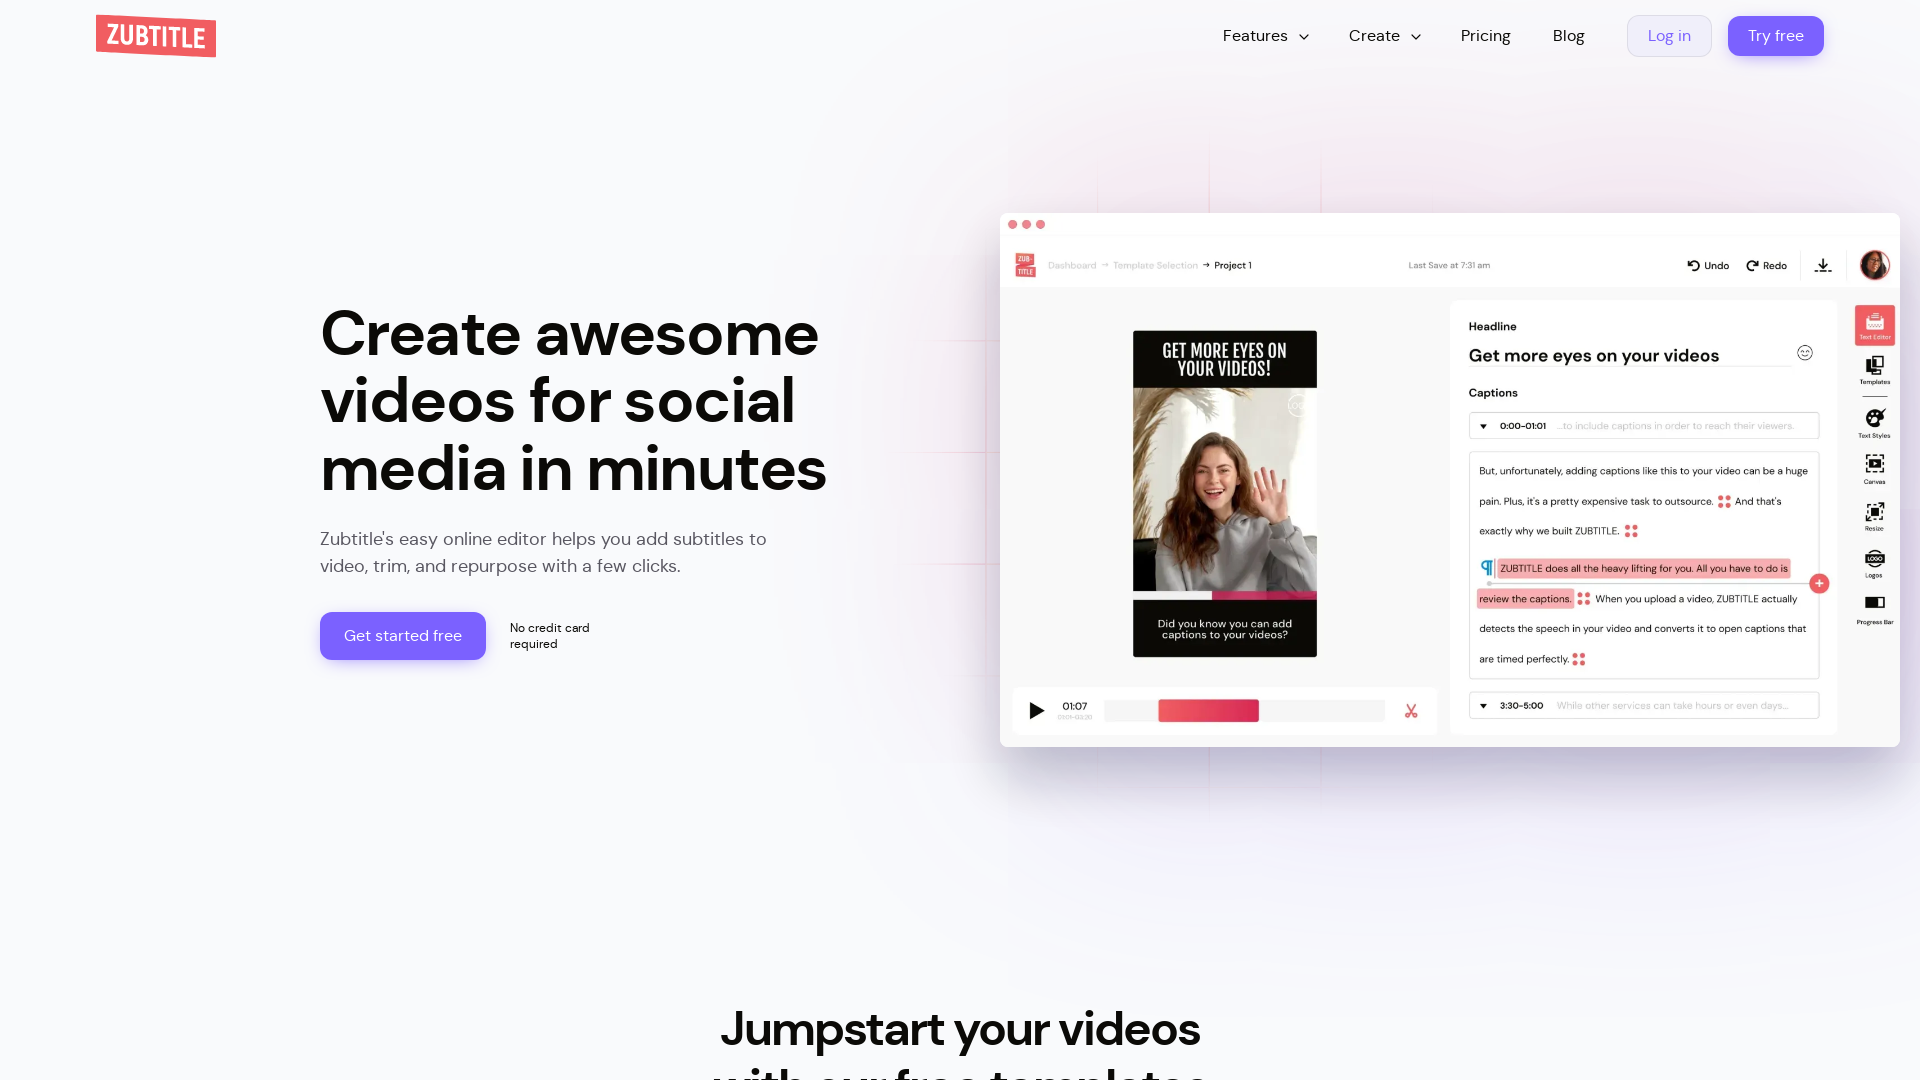Screen dimensions: 1920x1080
Task: Click the user profile avatar icon
Action: click(1874, 265)
